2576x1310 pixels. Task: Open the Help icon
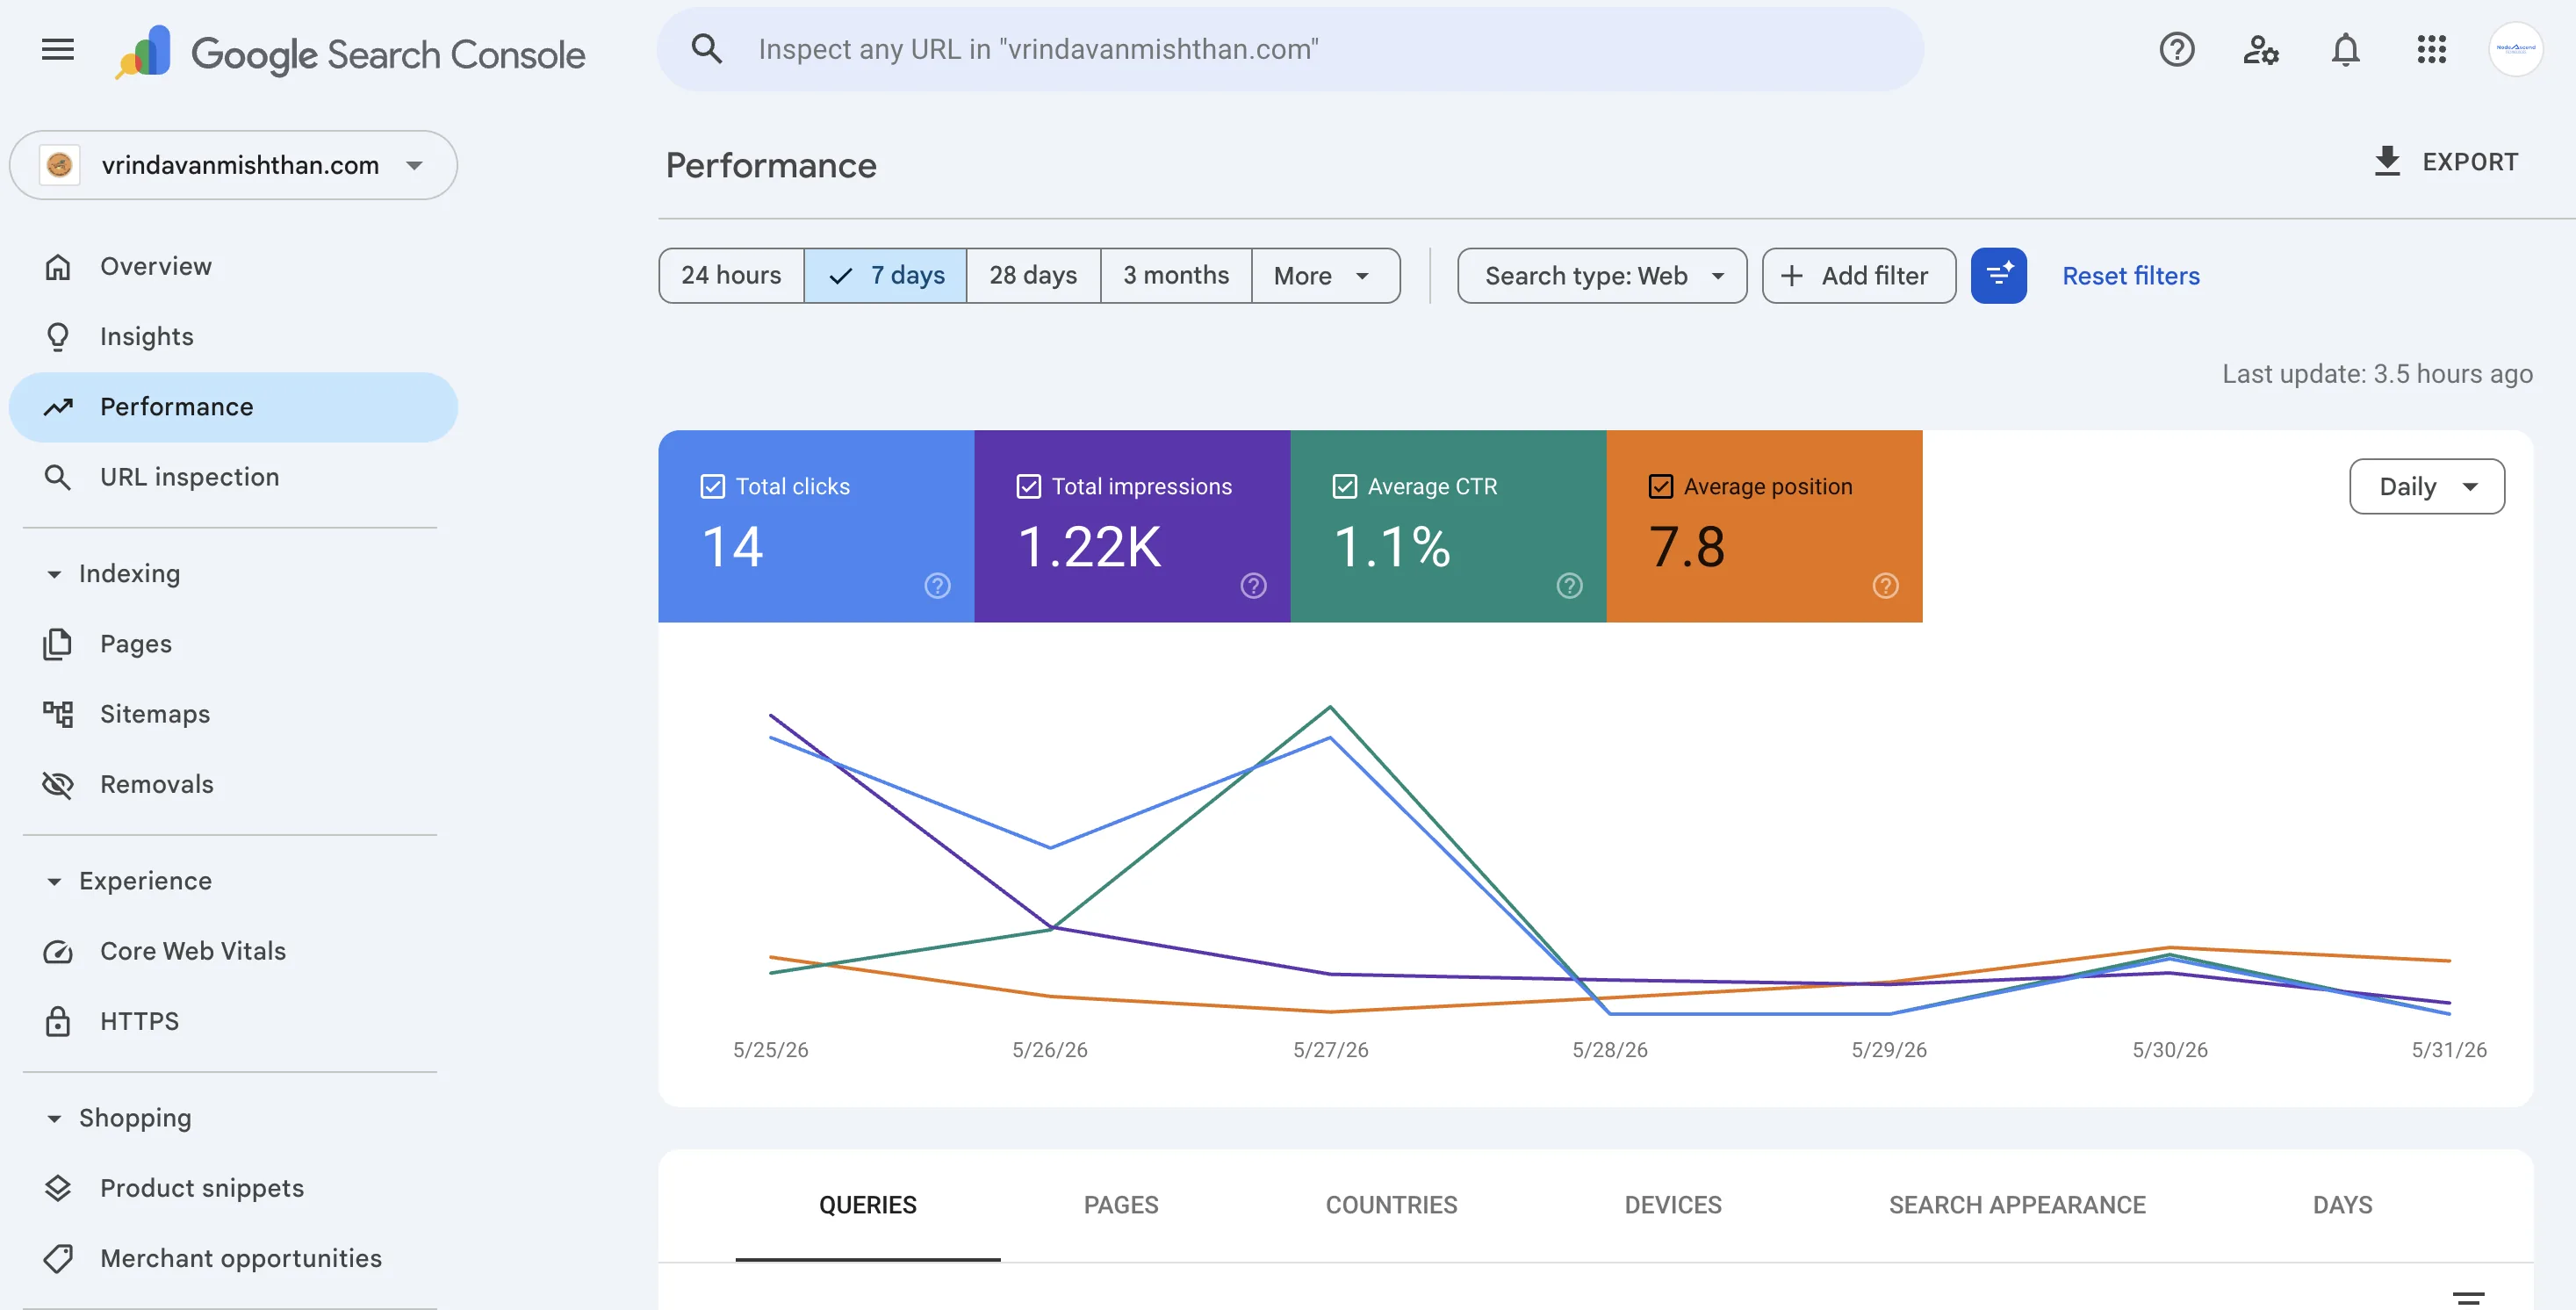click(x=2176, y=49)
